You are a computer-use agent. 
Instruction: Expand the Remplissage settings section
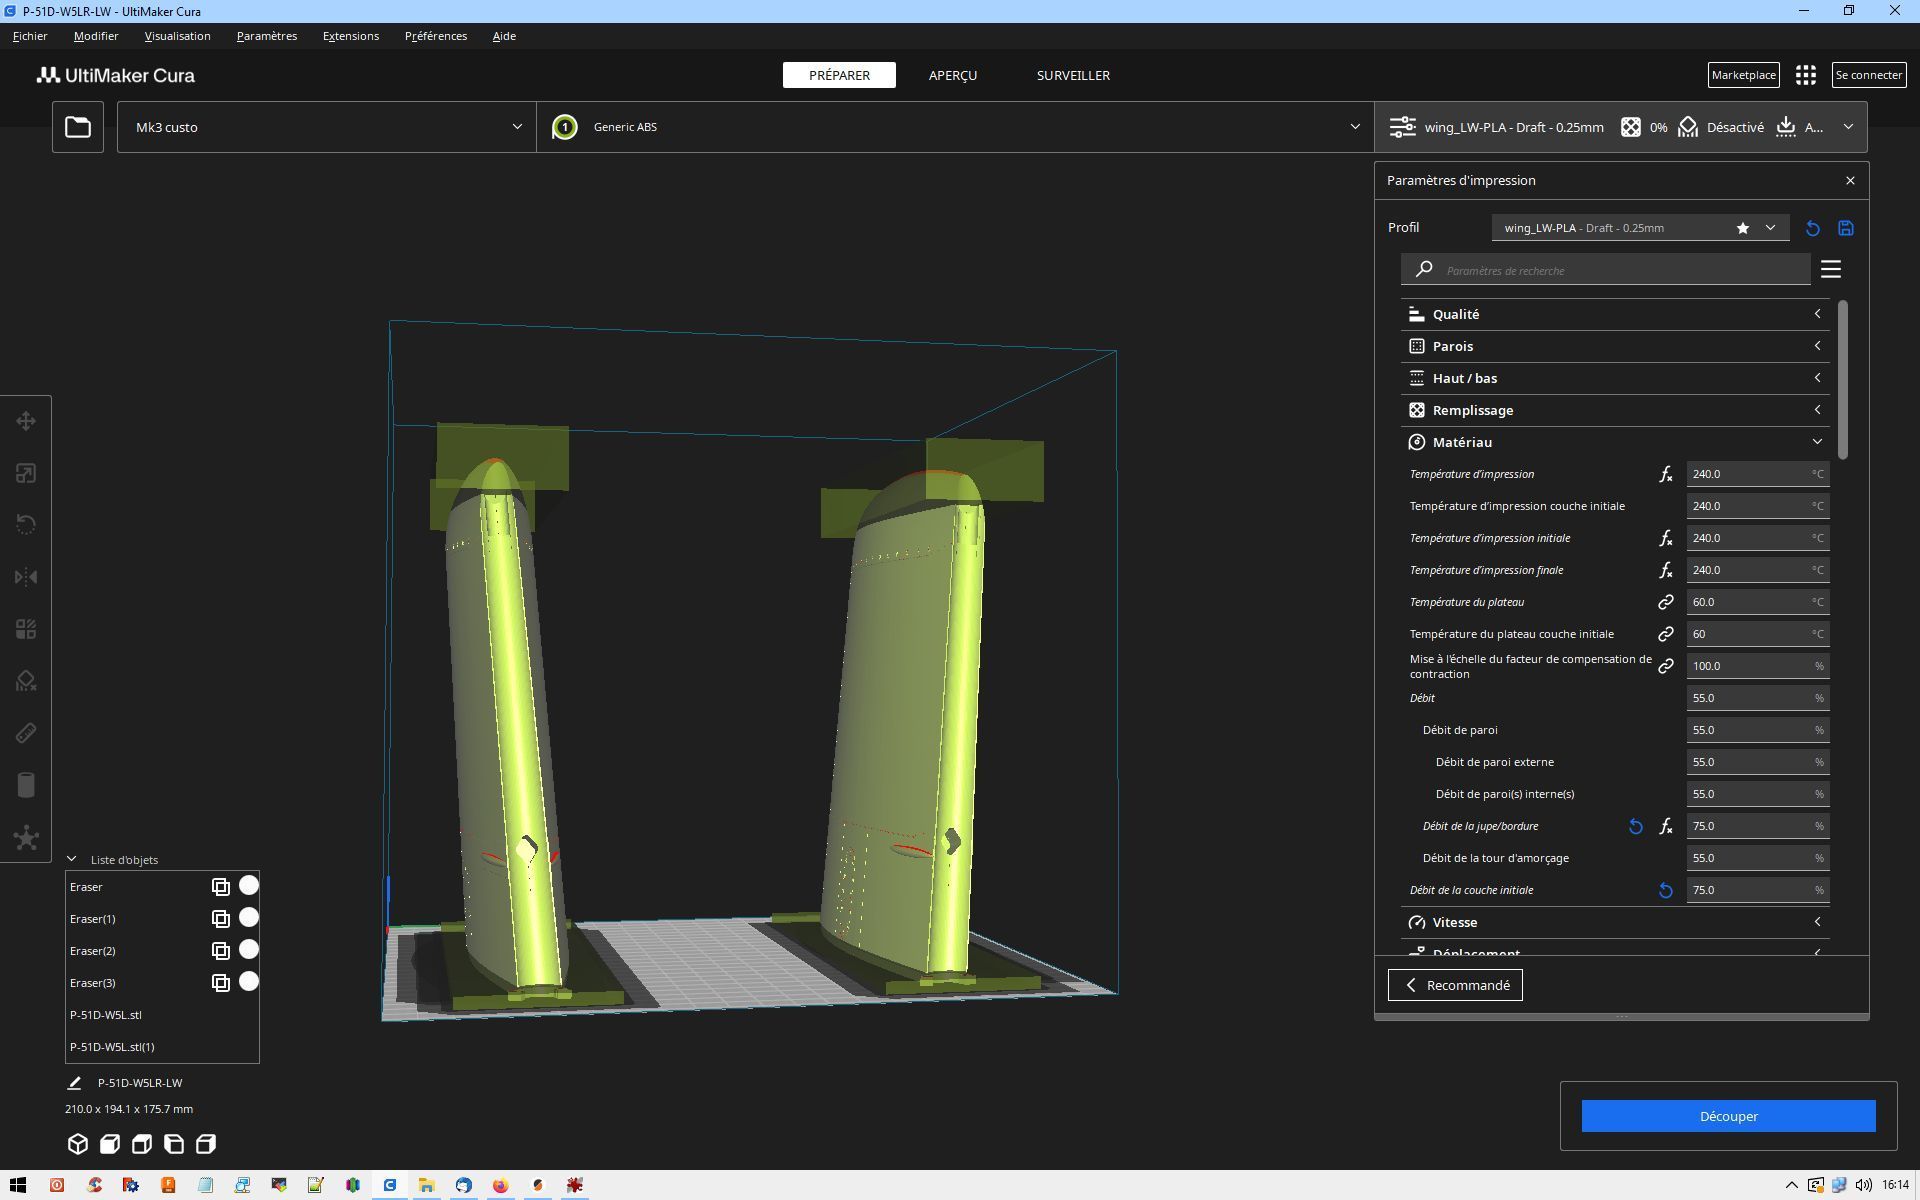coord(1616,410)
